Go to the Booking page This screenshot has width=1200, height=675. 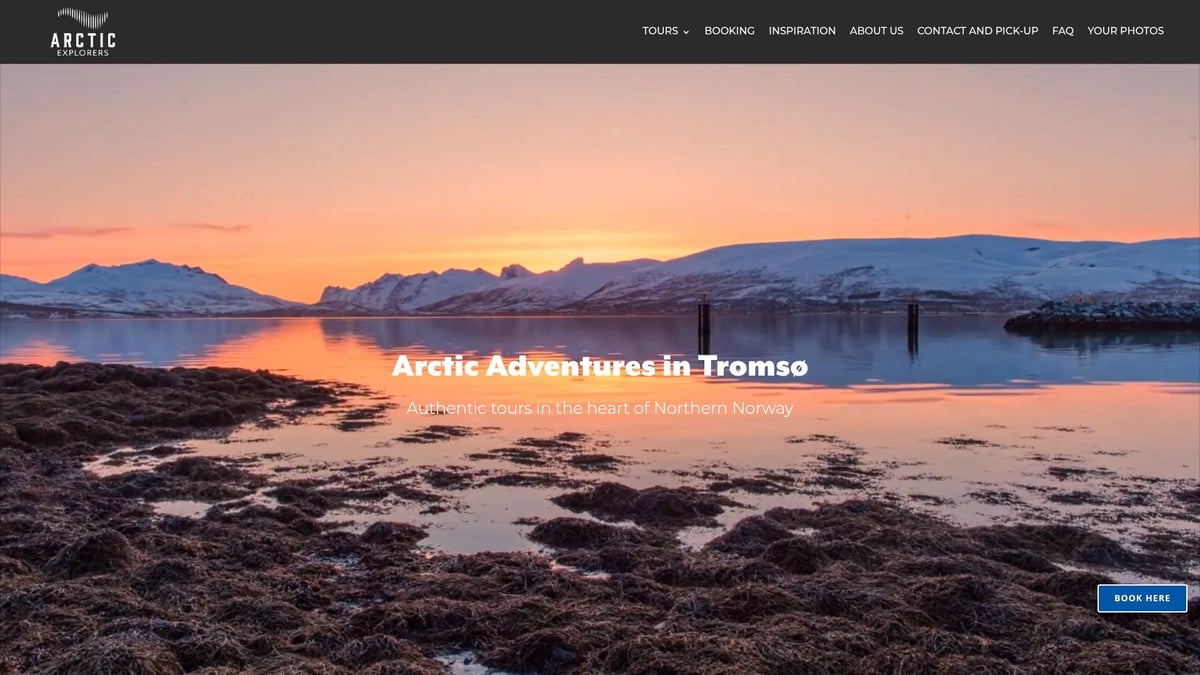pyautogui.click(x=729, y=31)
